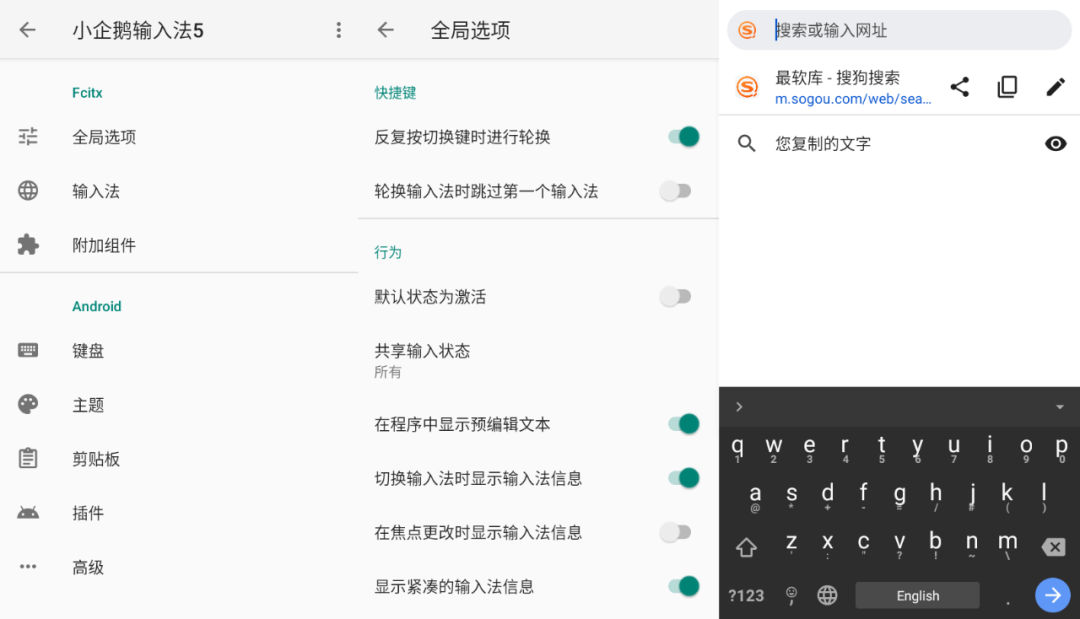Viewport: 1080px width, 619px height.
Task: Toggle 显示紧凑的输入法信息 switch
Action: point(683,586)
